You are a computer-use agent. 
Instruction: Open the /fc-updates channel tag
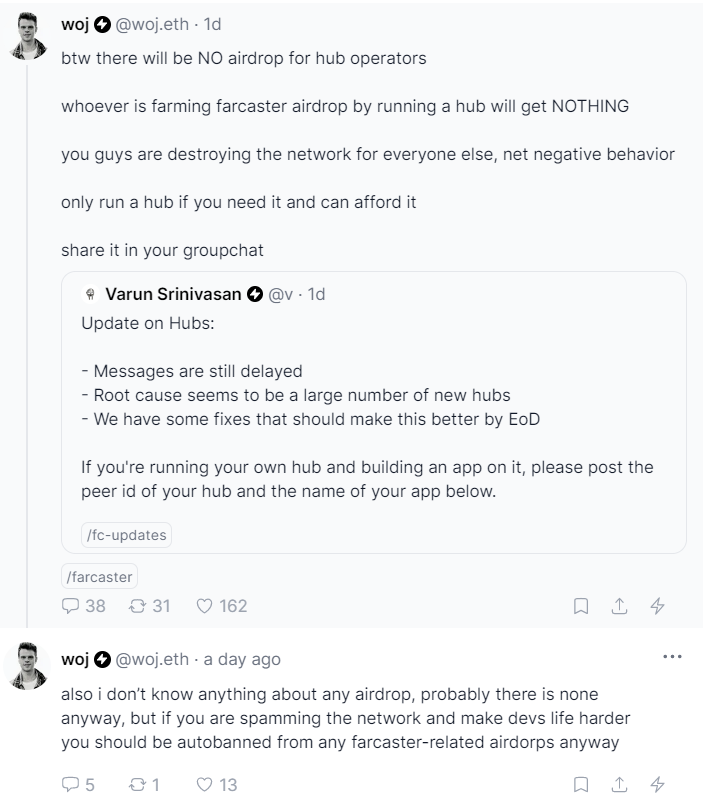pyautogui.click(x=126, y=535)
